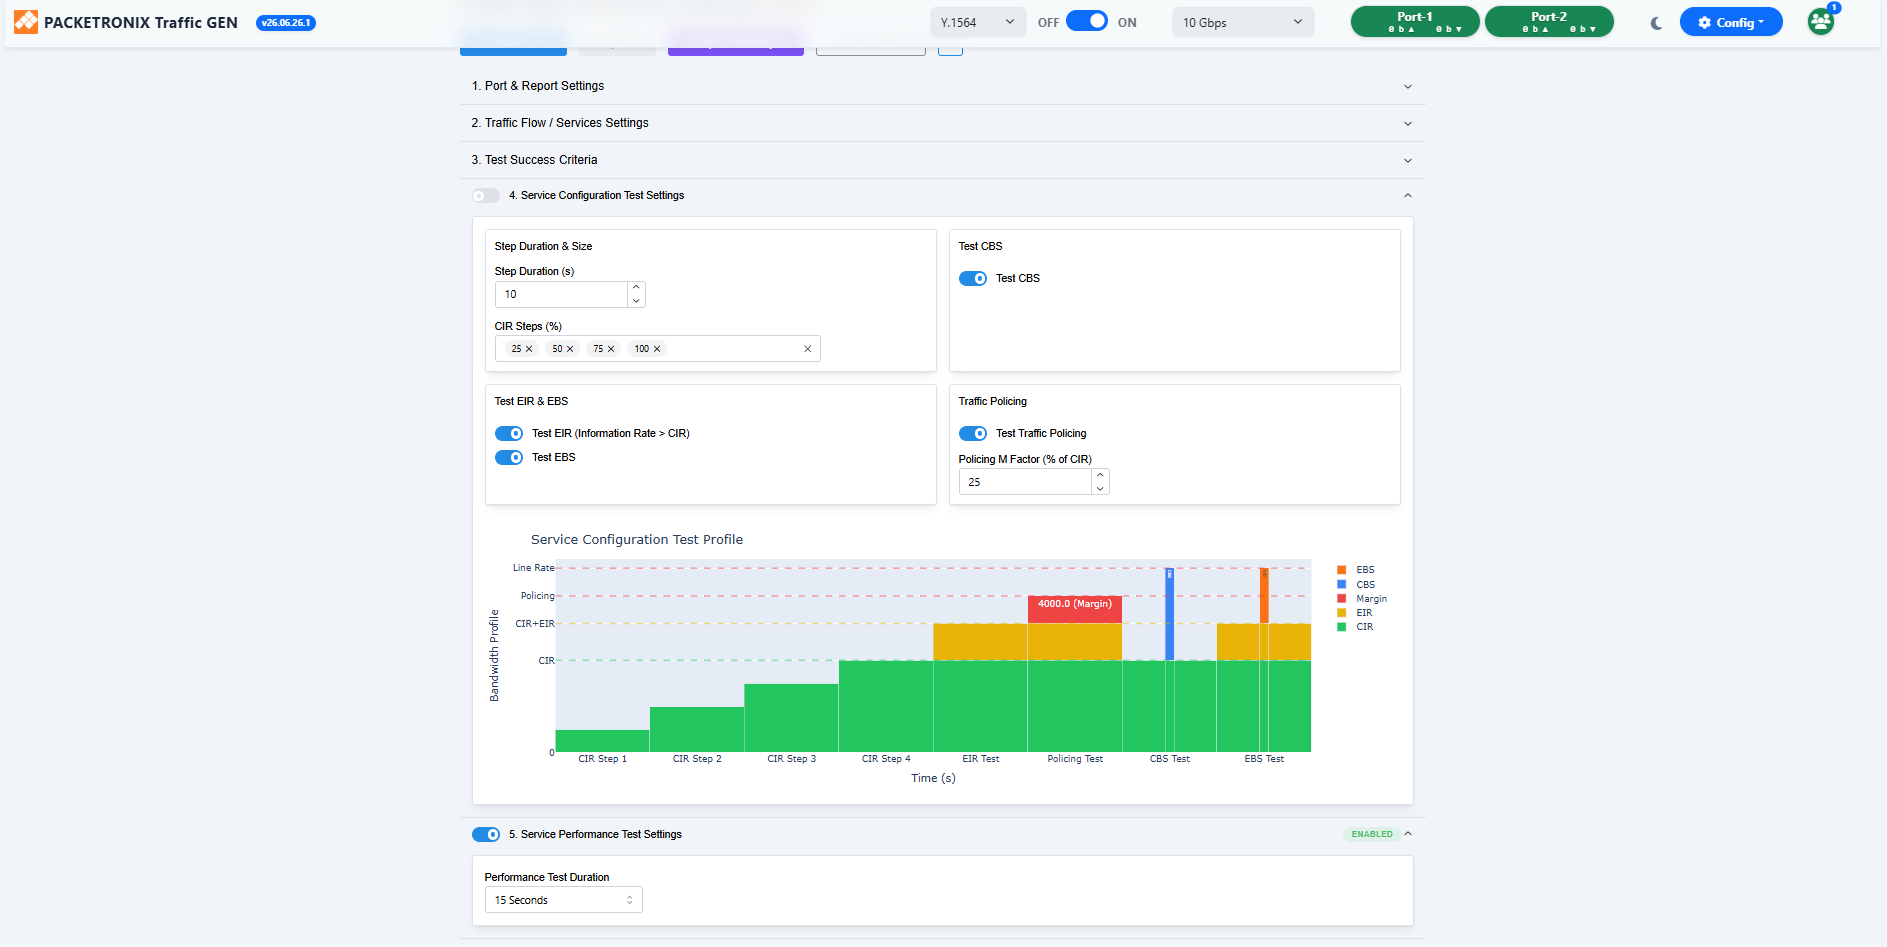Click the Packetronix logo icon
The image size is (1887, 947).
coord(26,22)
